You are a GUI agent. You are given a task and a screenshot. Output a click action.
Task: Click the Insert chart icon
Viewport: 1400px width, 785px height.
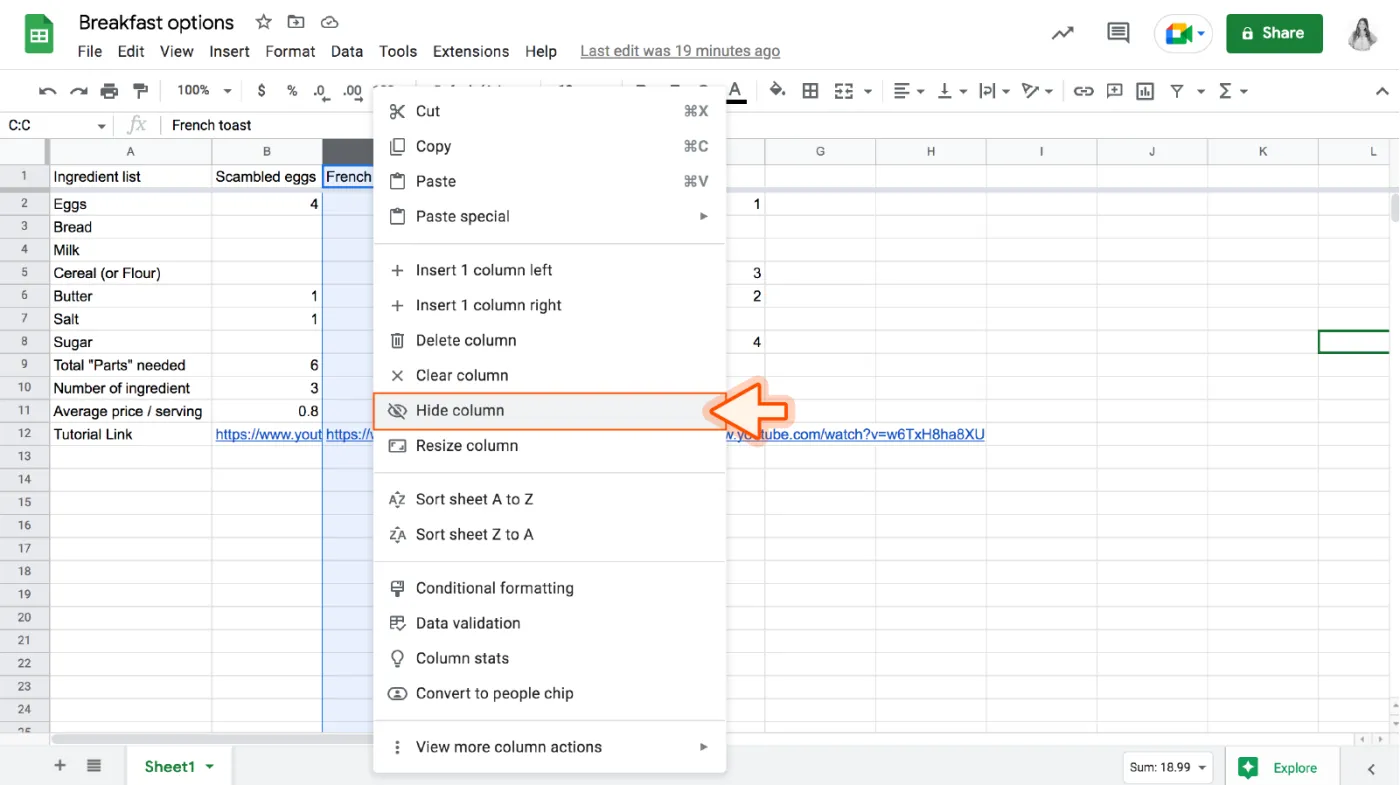1144,91
